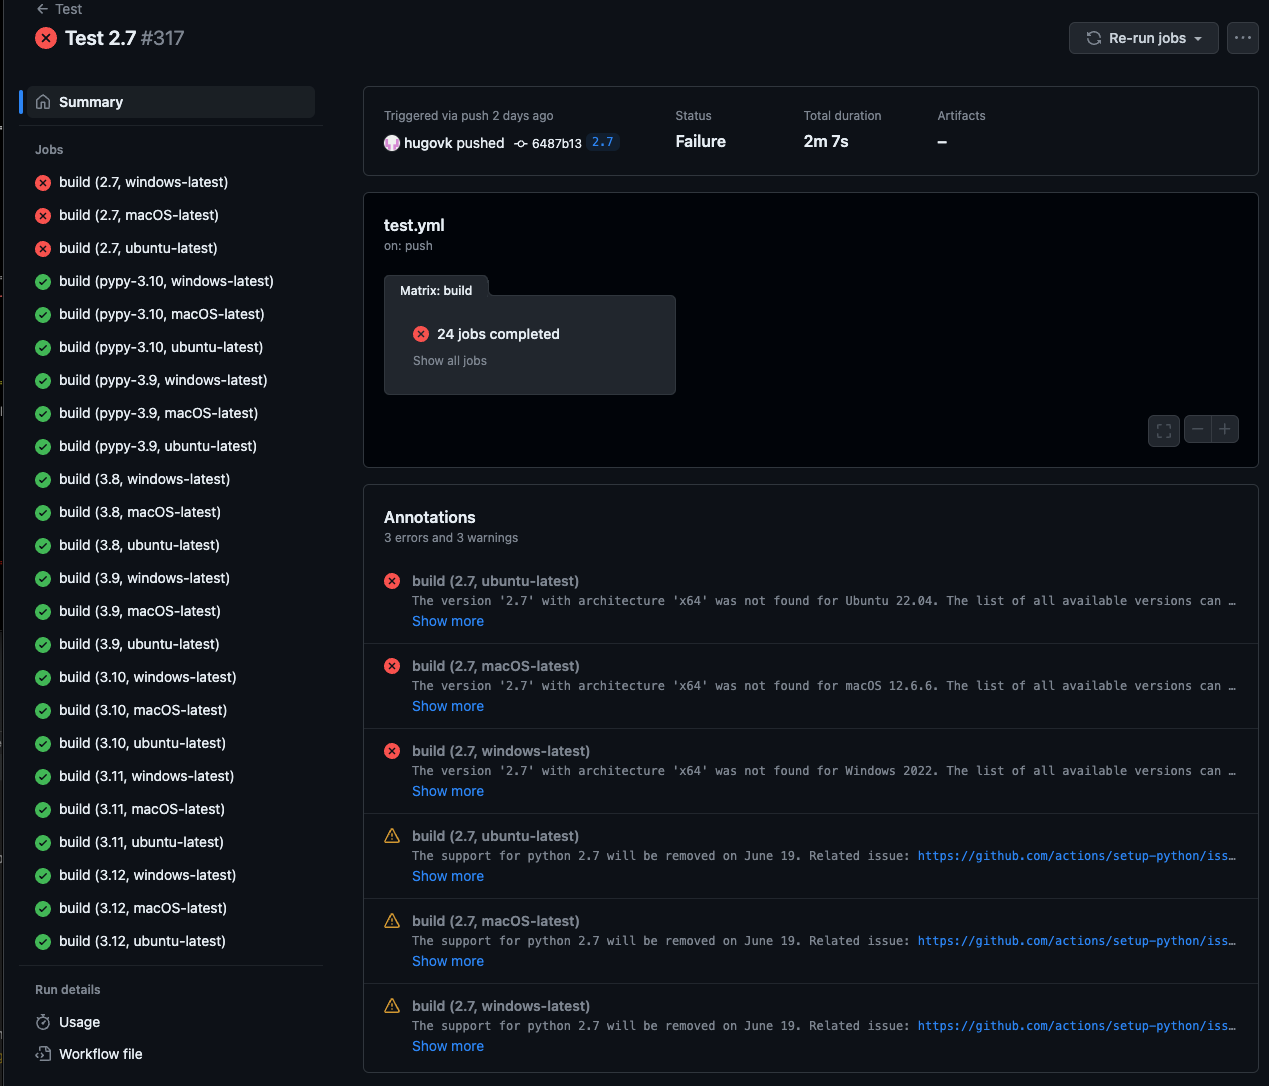Open the three-dot workflow options menu

[x=1243, y=38]
